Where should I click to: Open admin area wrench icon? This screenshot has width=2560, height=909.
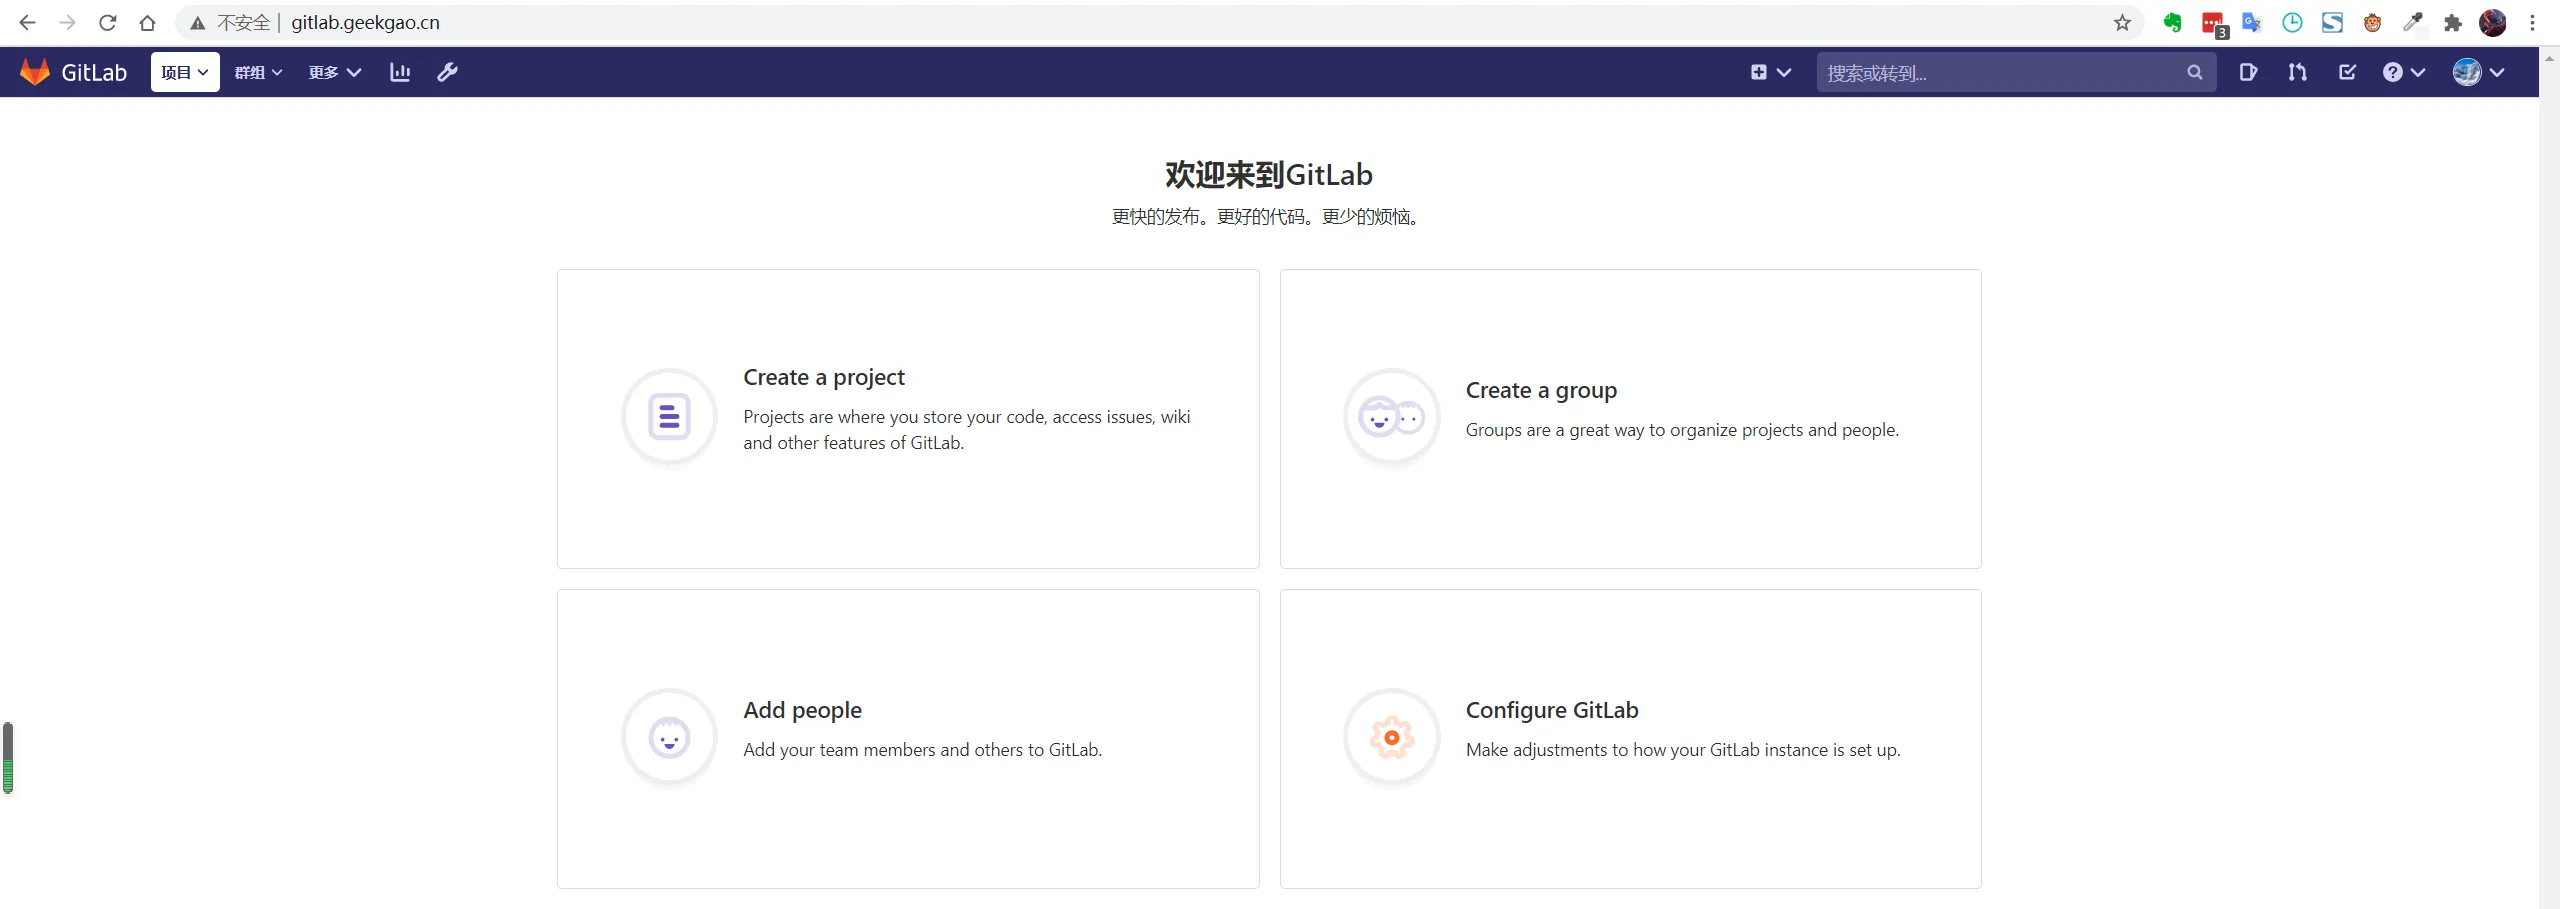pyautogui.click(x=447, y=72)
